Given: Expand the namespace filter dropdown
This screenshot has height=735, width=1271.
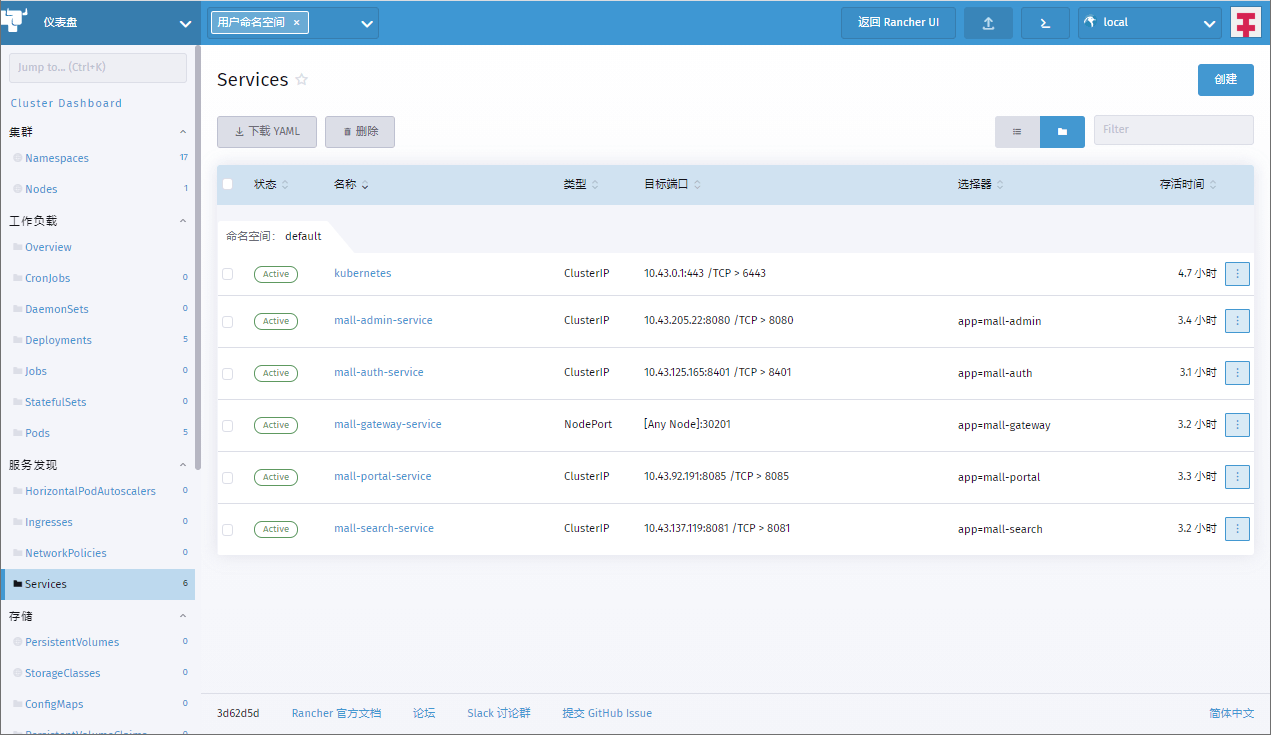Looking at the screenshot, I should click(366, 23).
